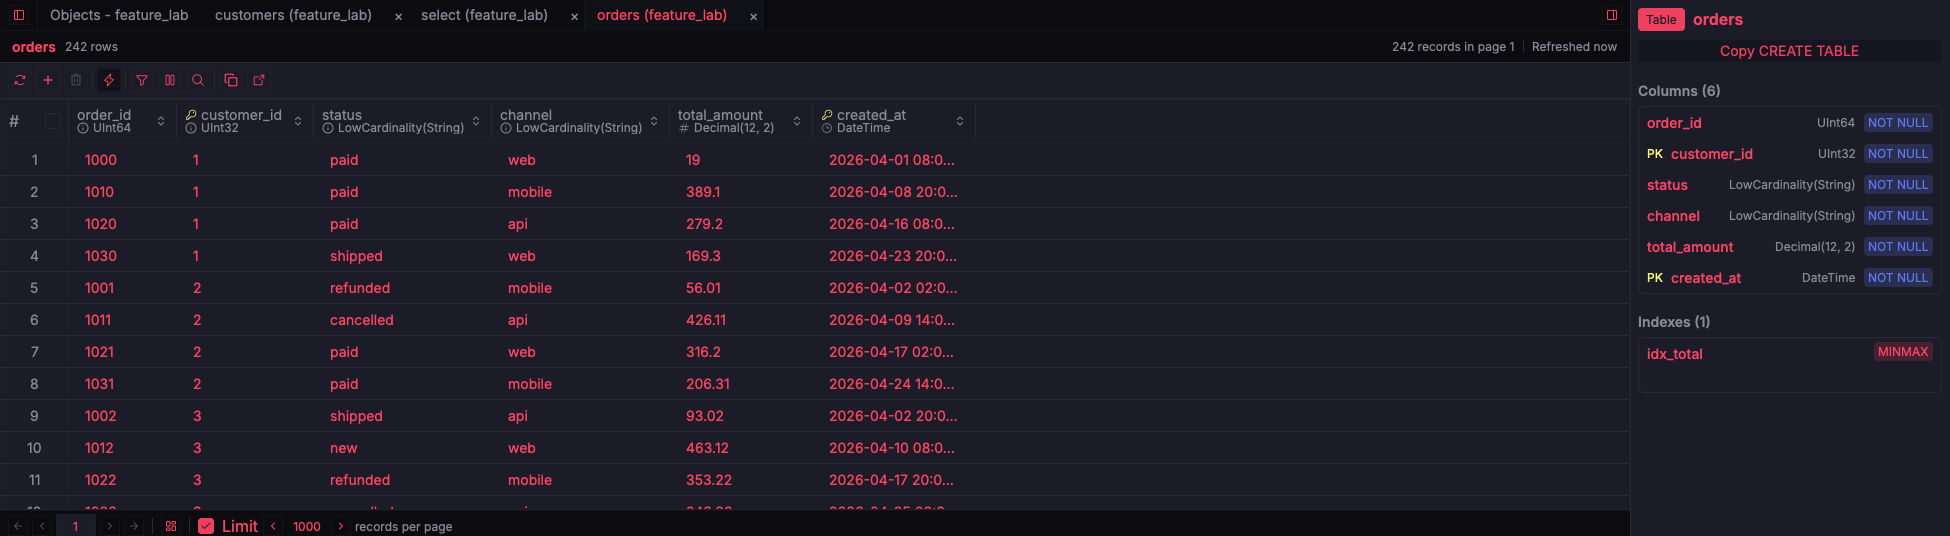Toggle the right info panel icon
This screenshot has width=1950, height=536.
coord(1612,15)
